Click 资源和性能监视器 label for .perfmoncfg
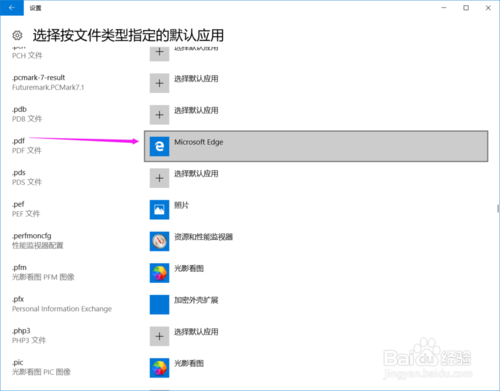Viewport: 500px width, 391px height. (203, 237)
